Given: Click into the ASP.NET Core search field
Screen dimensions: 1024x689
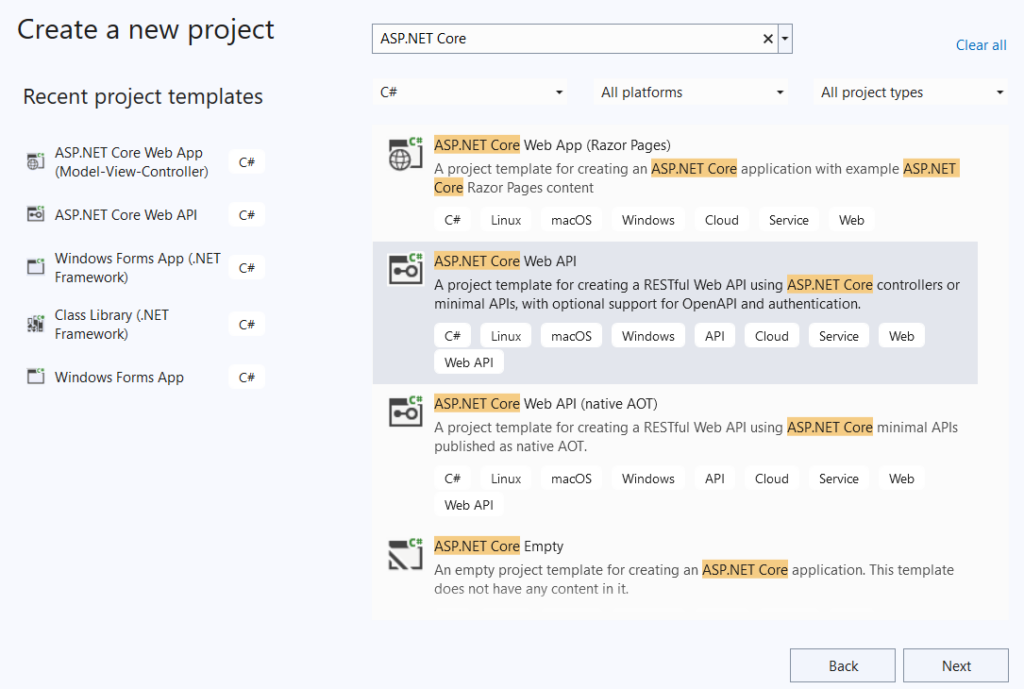Looking at the screenshot, I should tap(566, 39).
